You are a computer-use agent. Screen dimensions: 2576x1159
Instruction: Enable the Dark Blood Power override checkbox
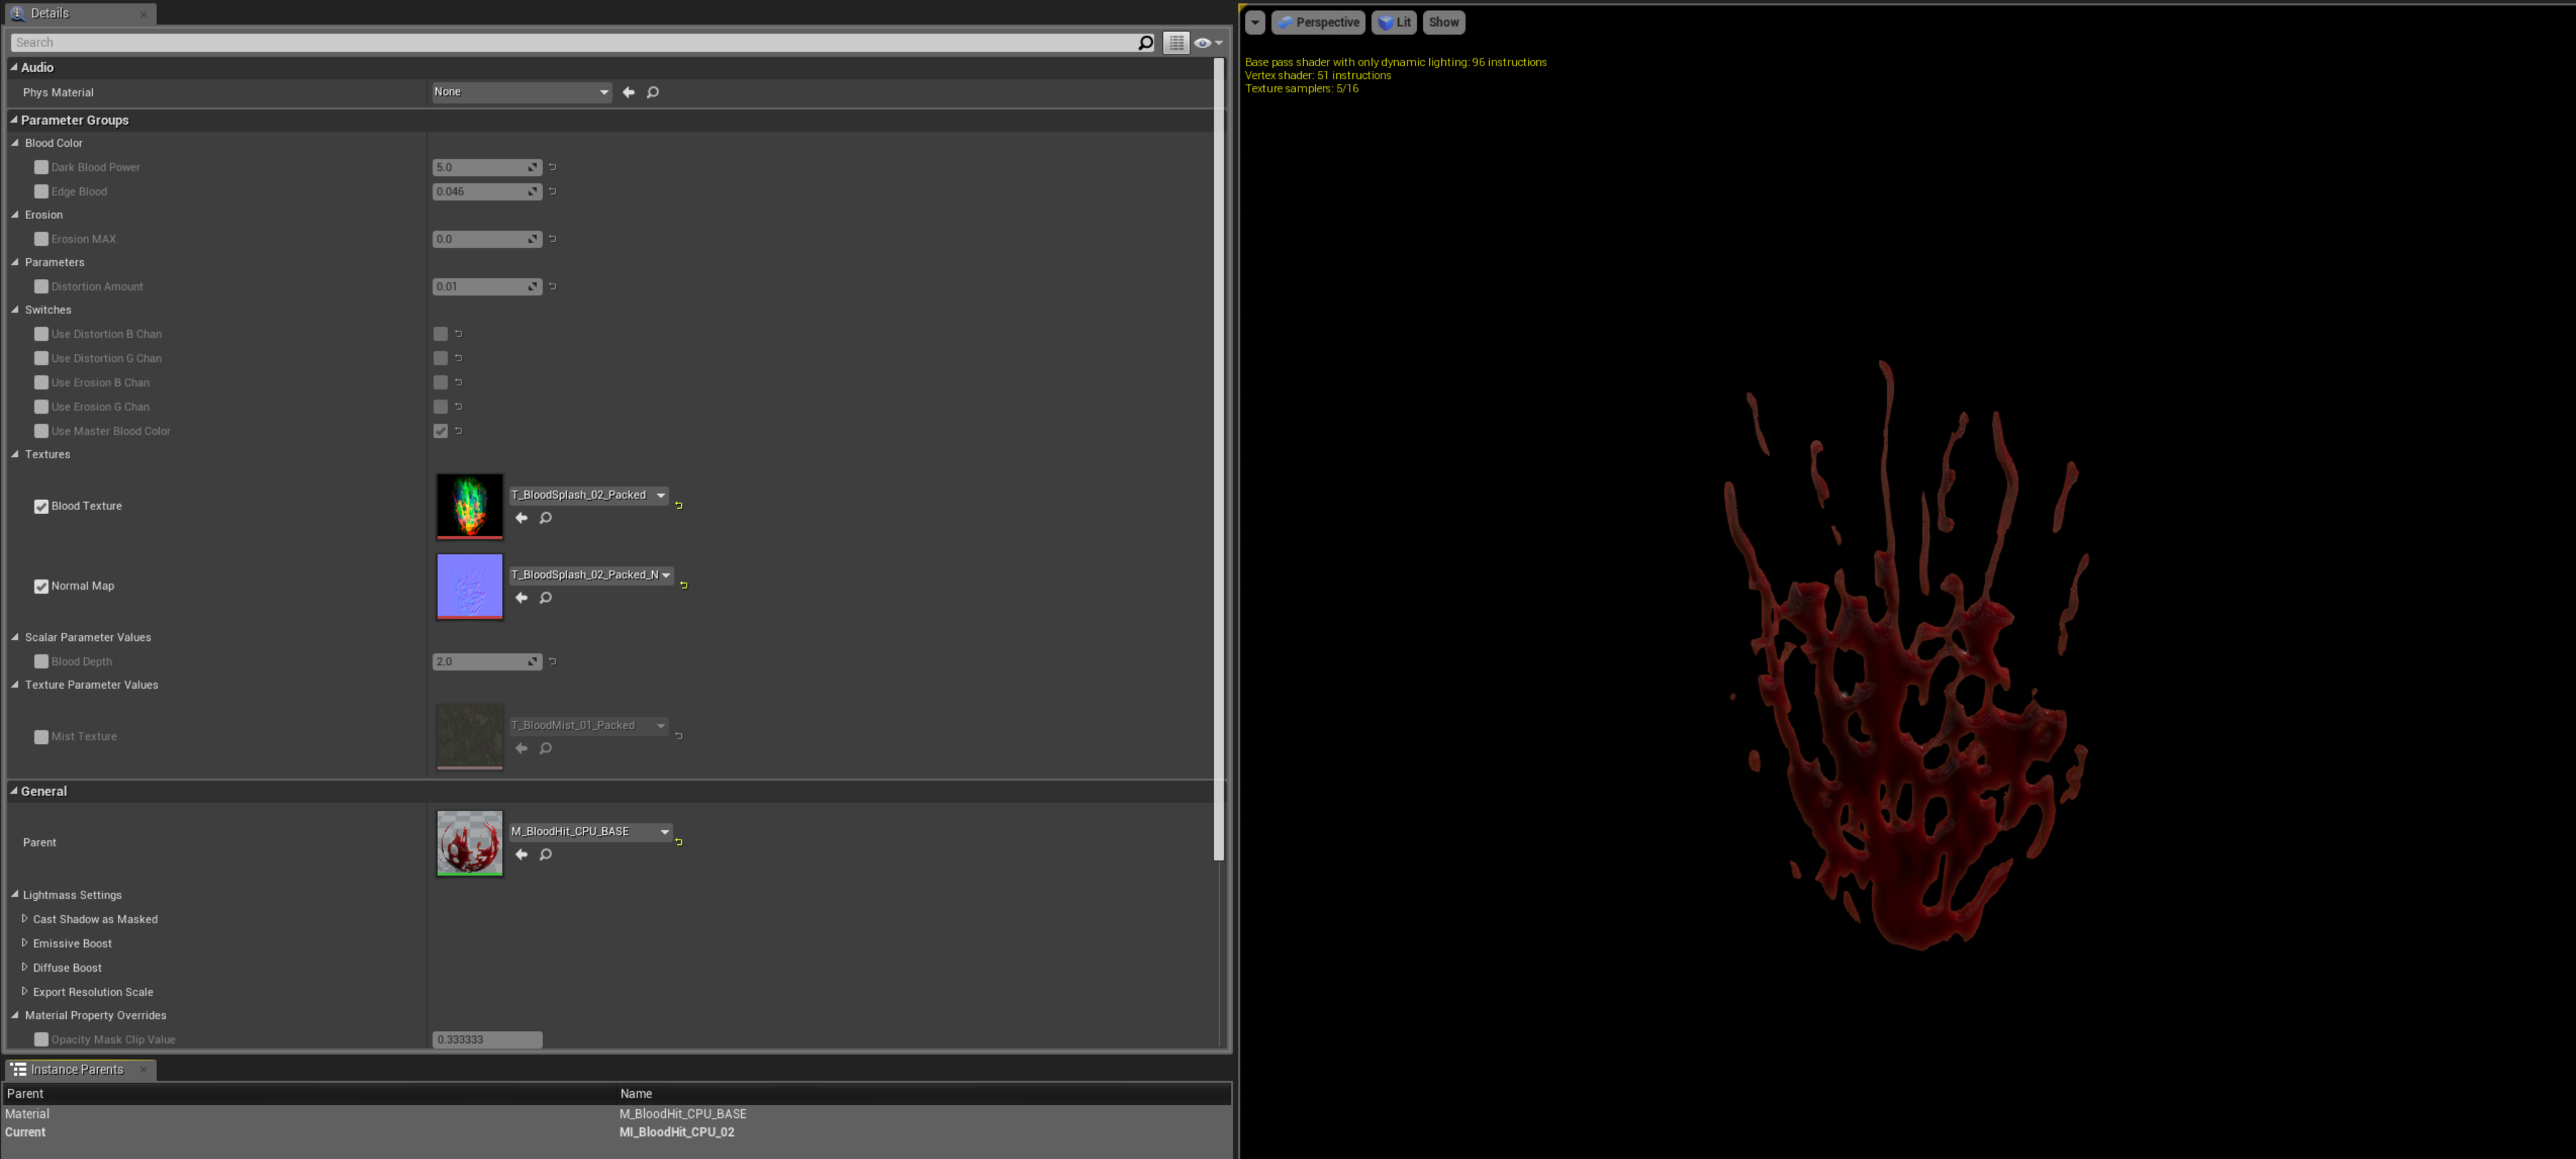41,167
